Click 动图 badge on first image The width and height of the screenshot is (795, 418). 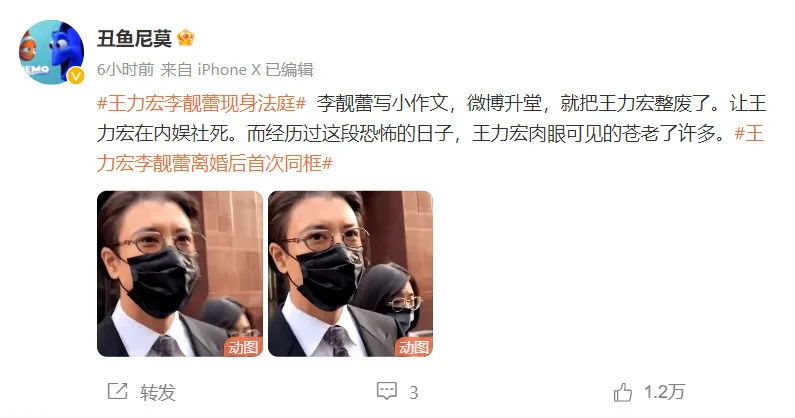click(243, 347)
